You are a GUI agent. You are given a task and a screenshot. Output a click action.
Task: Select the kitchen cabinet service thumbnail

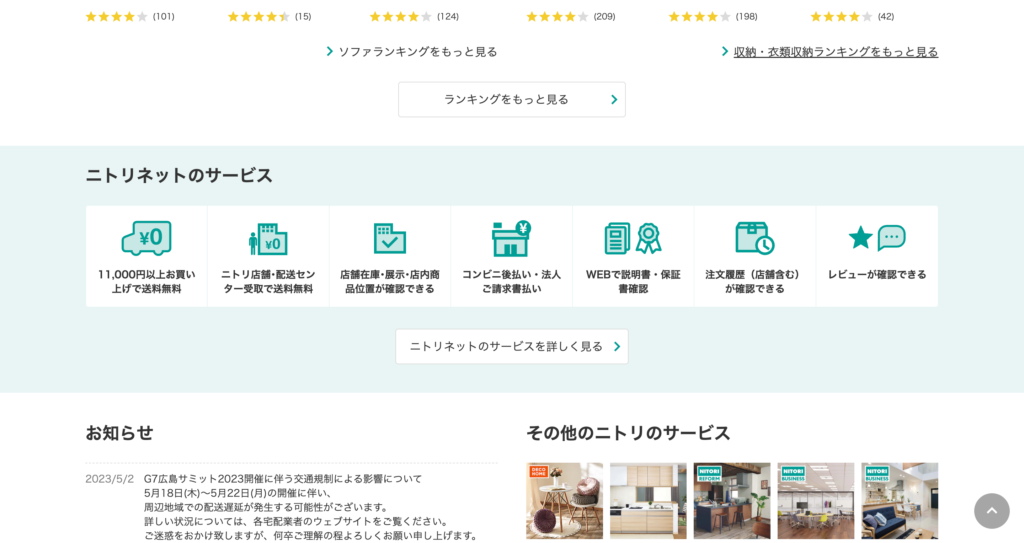pos(648,501)
